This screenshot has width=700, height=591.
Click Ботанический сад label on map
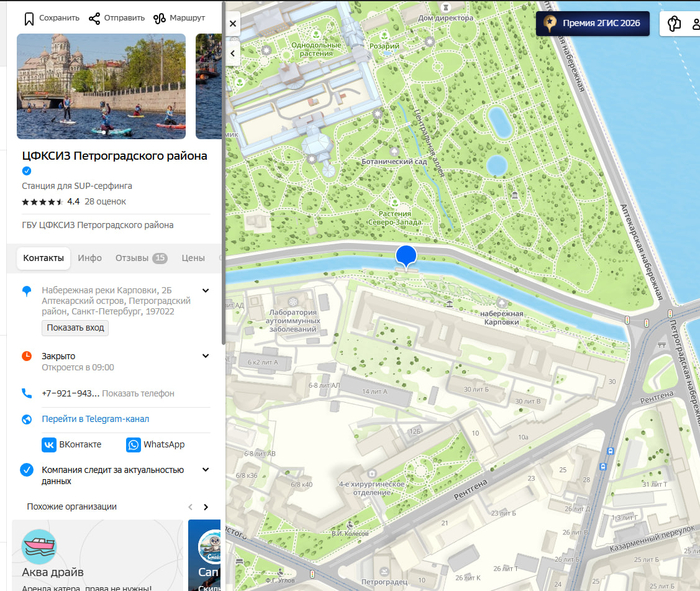click(394, 162)
